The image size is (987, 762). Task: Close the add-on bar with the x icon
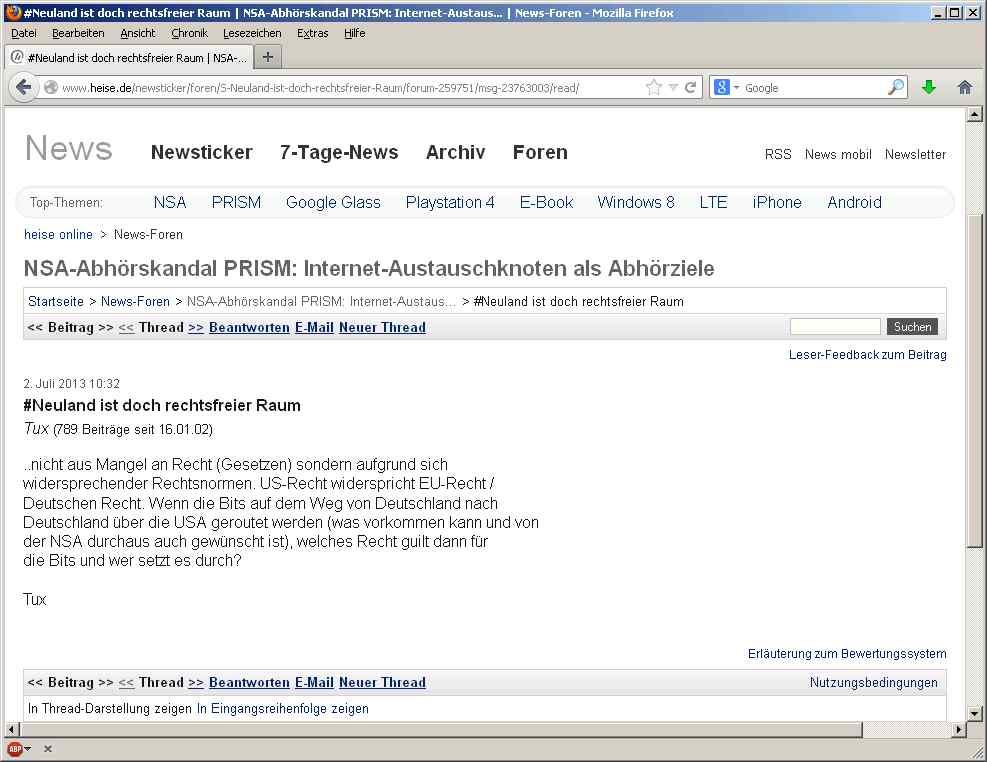click(x=47, y=748)
